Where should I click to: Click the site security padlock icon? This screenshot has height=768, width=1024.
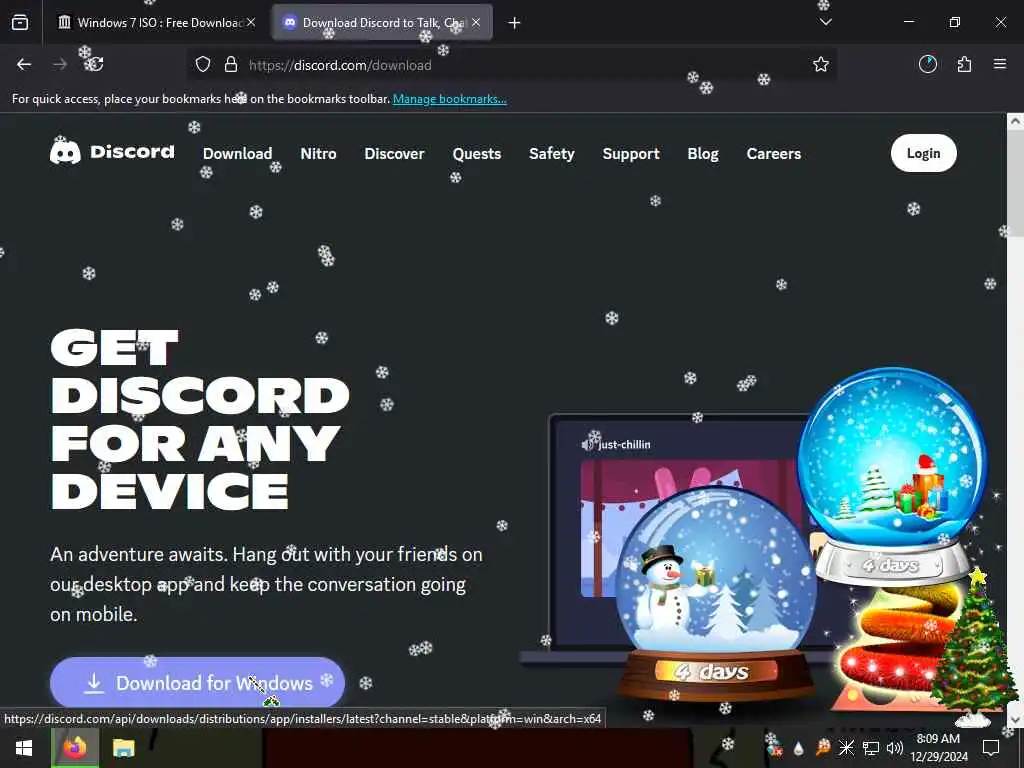click(231, 65)
